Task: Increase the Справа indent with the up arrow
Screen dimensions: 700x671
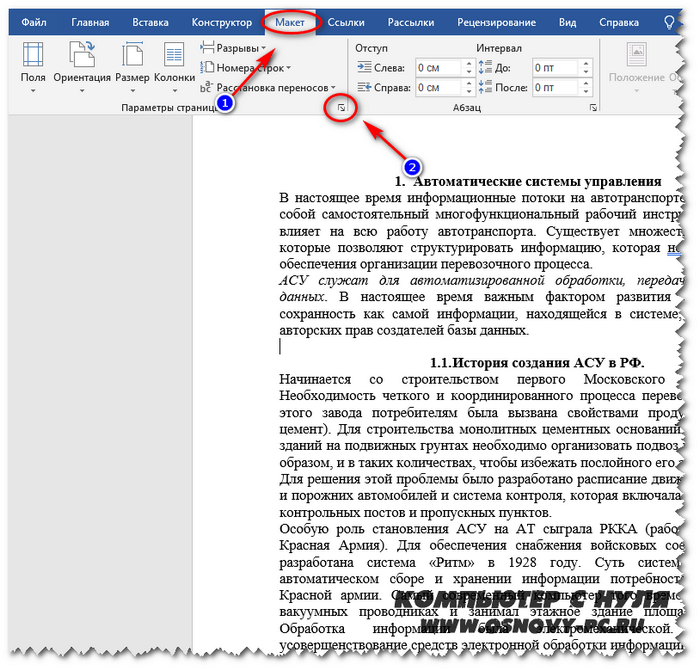Action: tap(468, 84)
